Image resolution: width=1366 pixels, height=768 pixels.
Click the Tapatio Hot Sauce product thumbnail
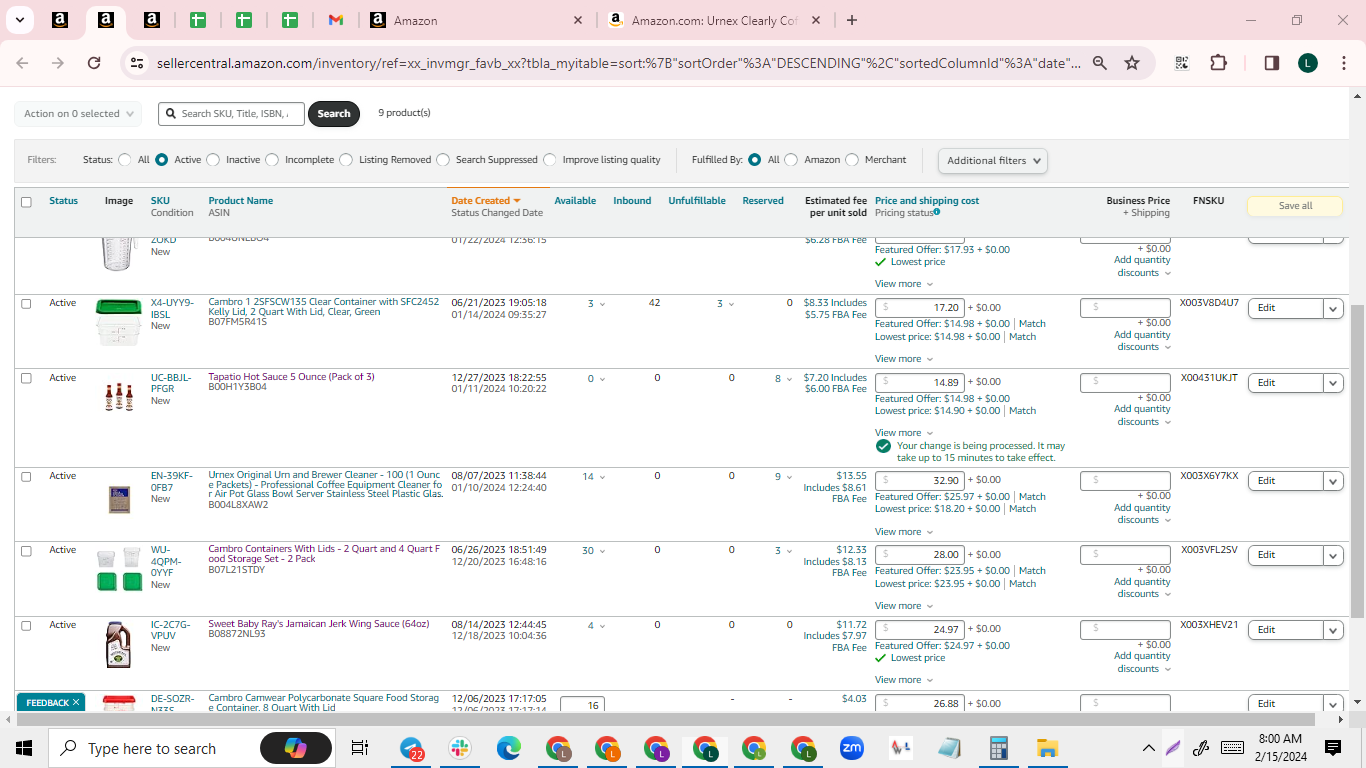coord(118,397)
